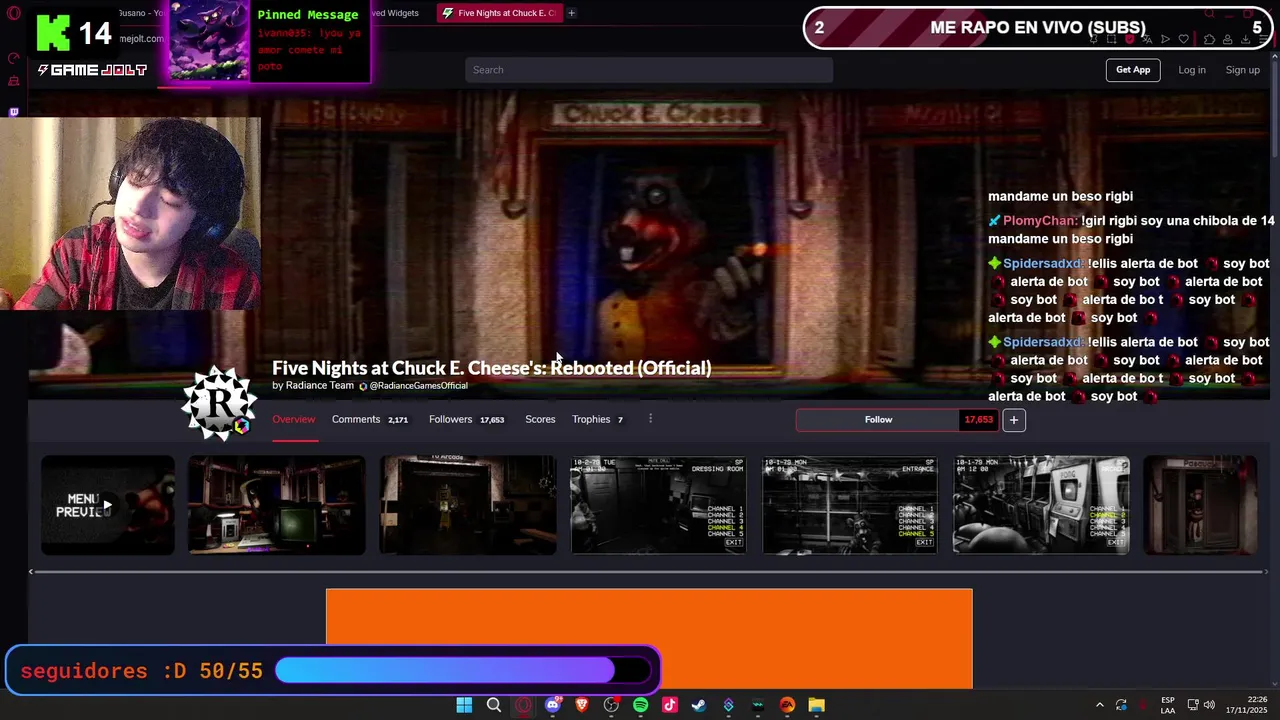Click the plus button beside Follow

tap(1013, 420)
